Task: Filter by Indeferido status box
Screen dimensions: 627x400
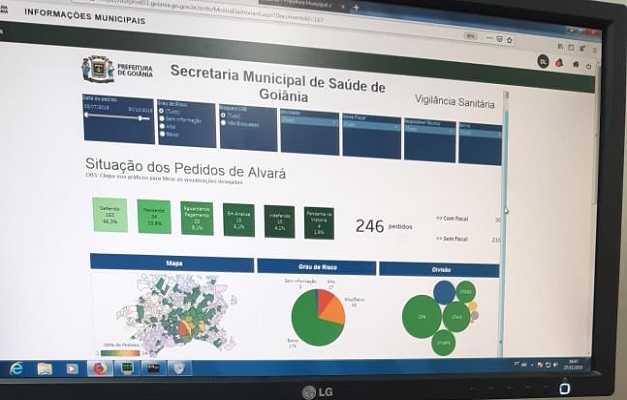Action: 280,222
